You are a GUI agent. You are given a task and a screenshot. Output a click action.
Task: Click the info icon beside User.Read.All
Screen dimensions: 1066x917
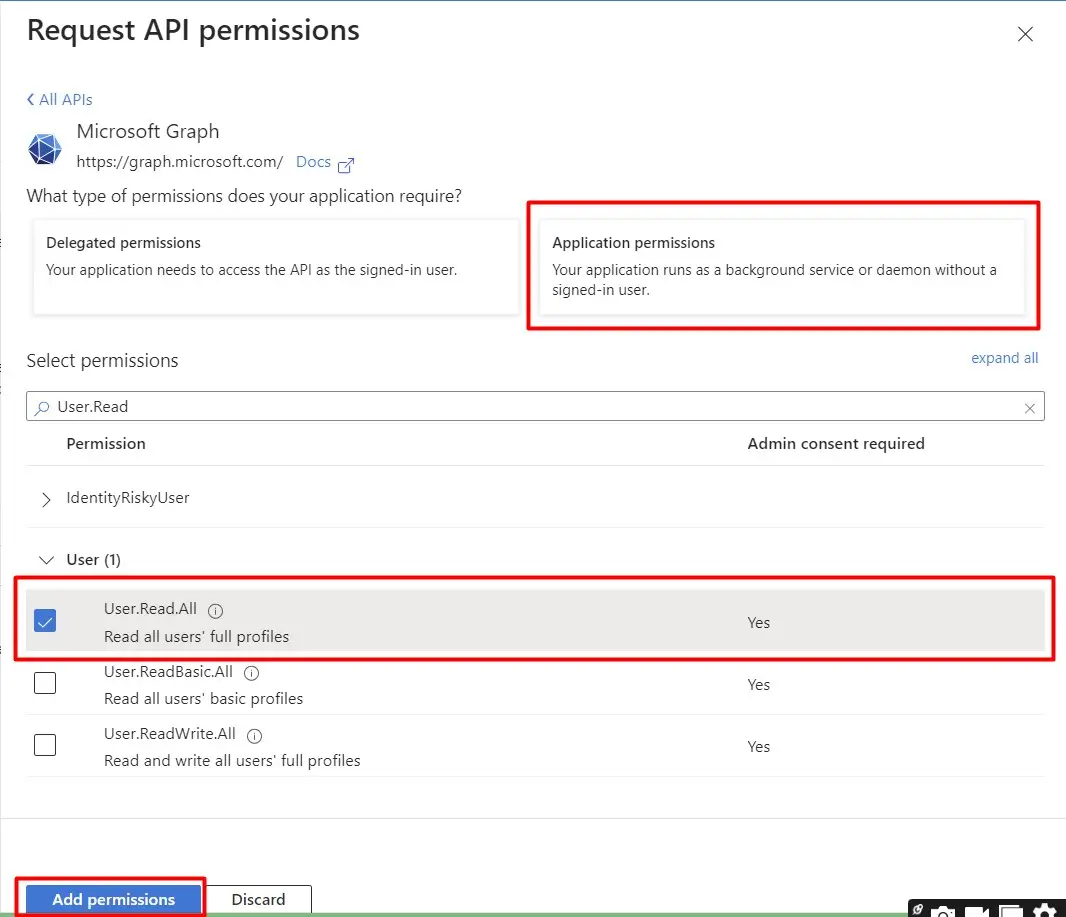(215, 610)
